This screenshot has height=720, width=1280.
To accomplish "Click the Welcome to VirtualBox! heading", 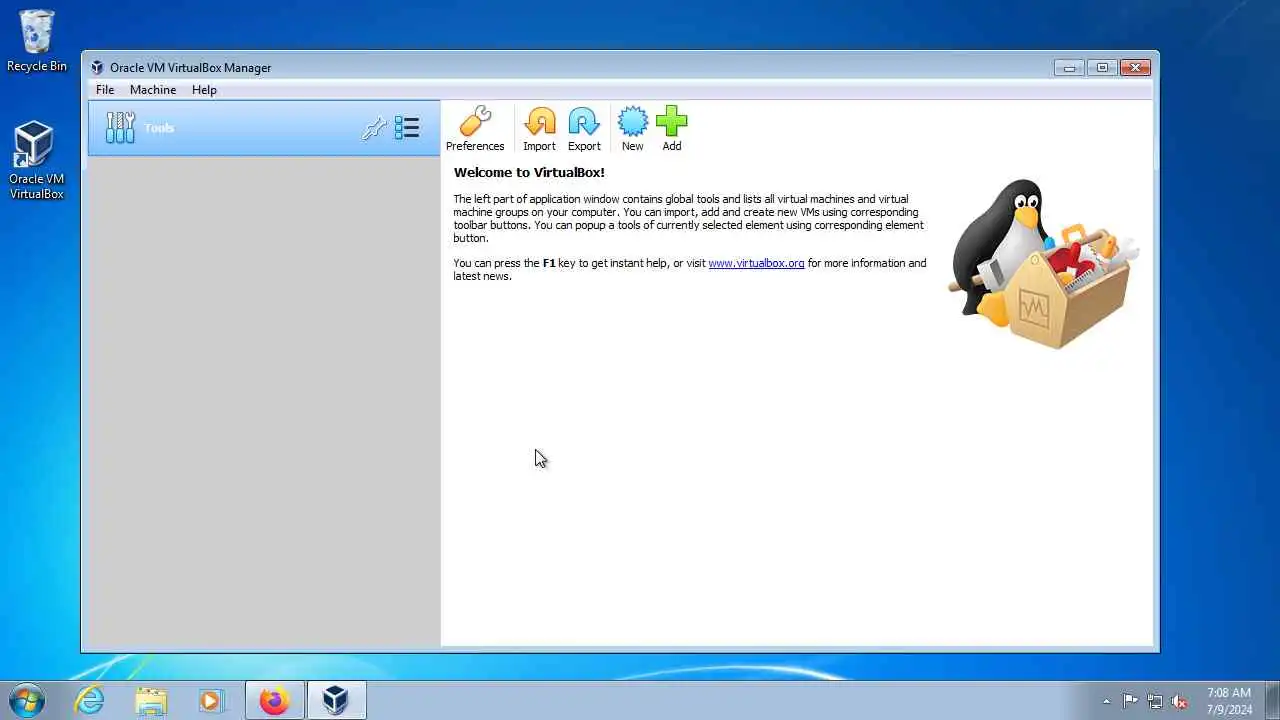I will pos(529,172).
